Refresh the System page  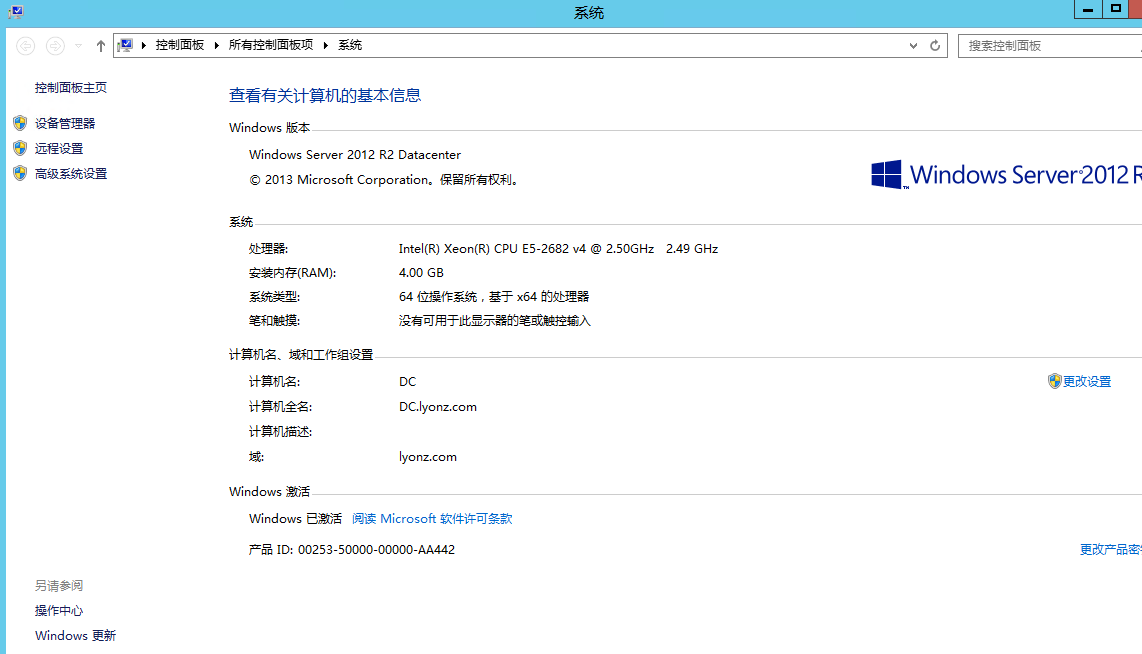click(935, 46)
